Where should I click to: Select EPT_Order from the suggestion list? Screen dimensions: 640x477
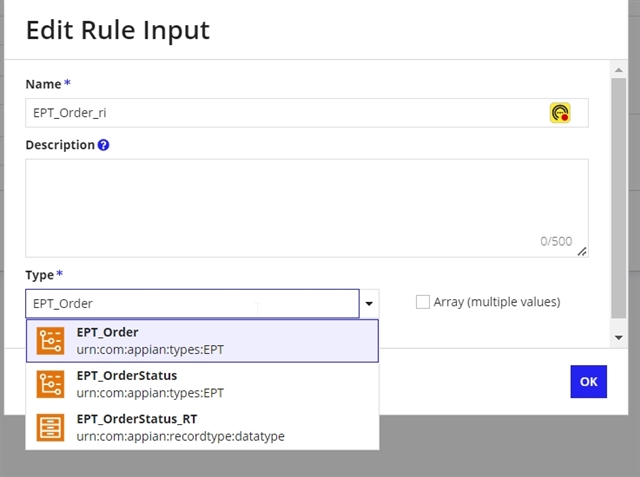click(x=202, y=341)
